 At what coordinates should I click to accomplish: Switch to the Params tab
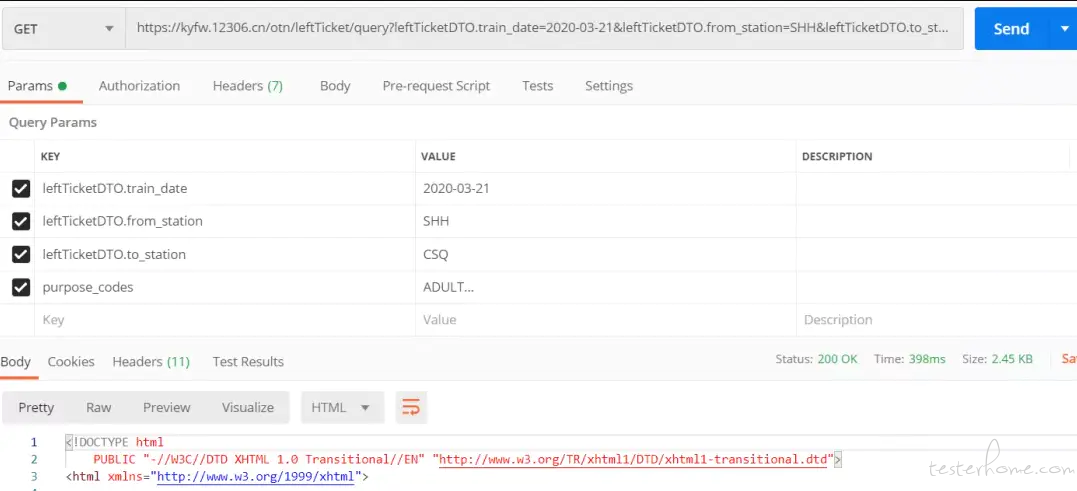(37, 86)
